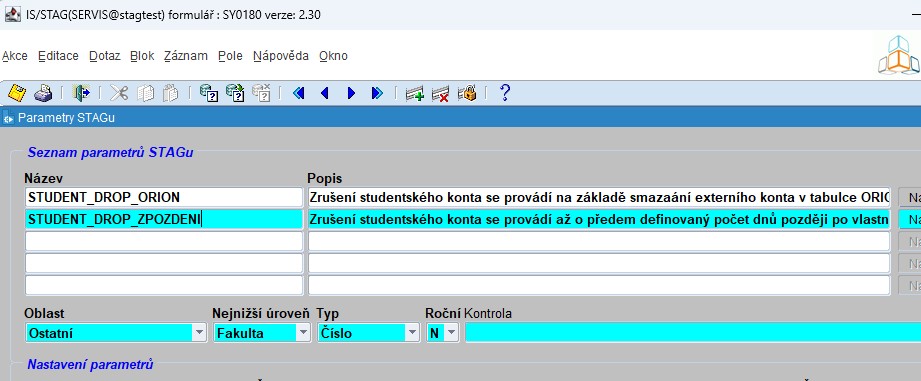Click the Cancel Query icon
This screenshot has width=921, height=381.
pos(261,93)
